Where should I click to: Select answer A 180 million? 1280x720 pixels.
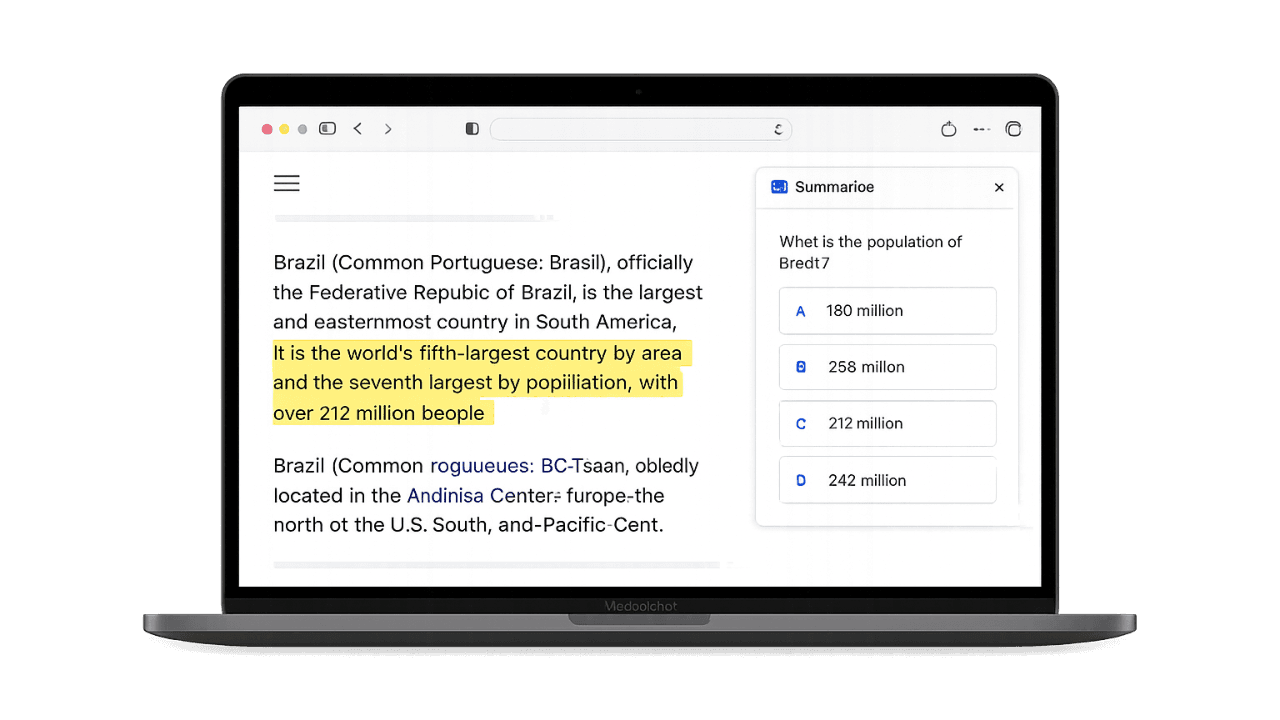pyautogui.click(x=887, y=311)
